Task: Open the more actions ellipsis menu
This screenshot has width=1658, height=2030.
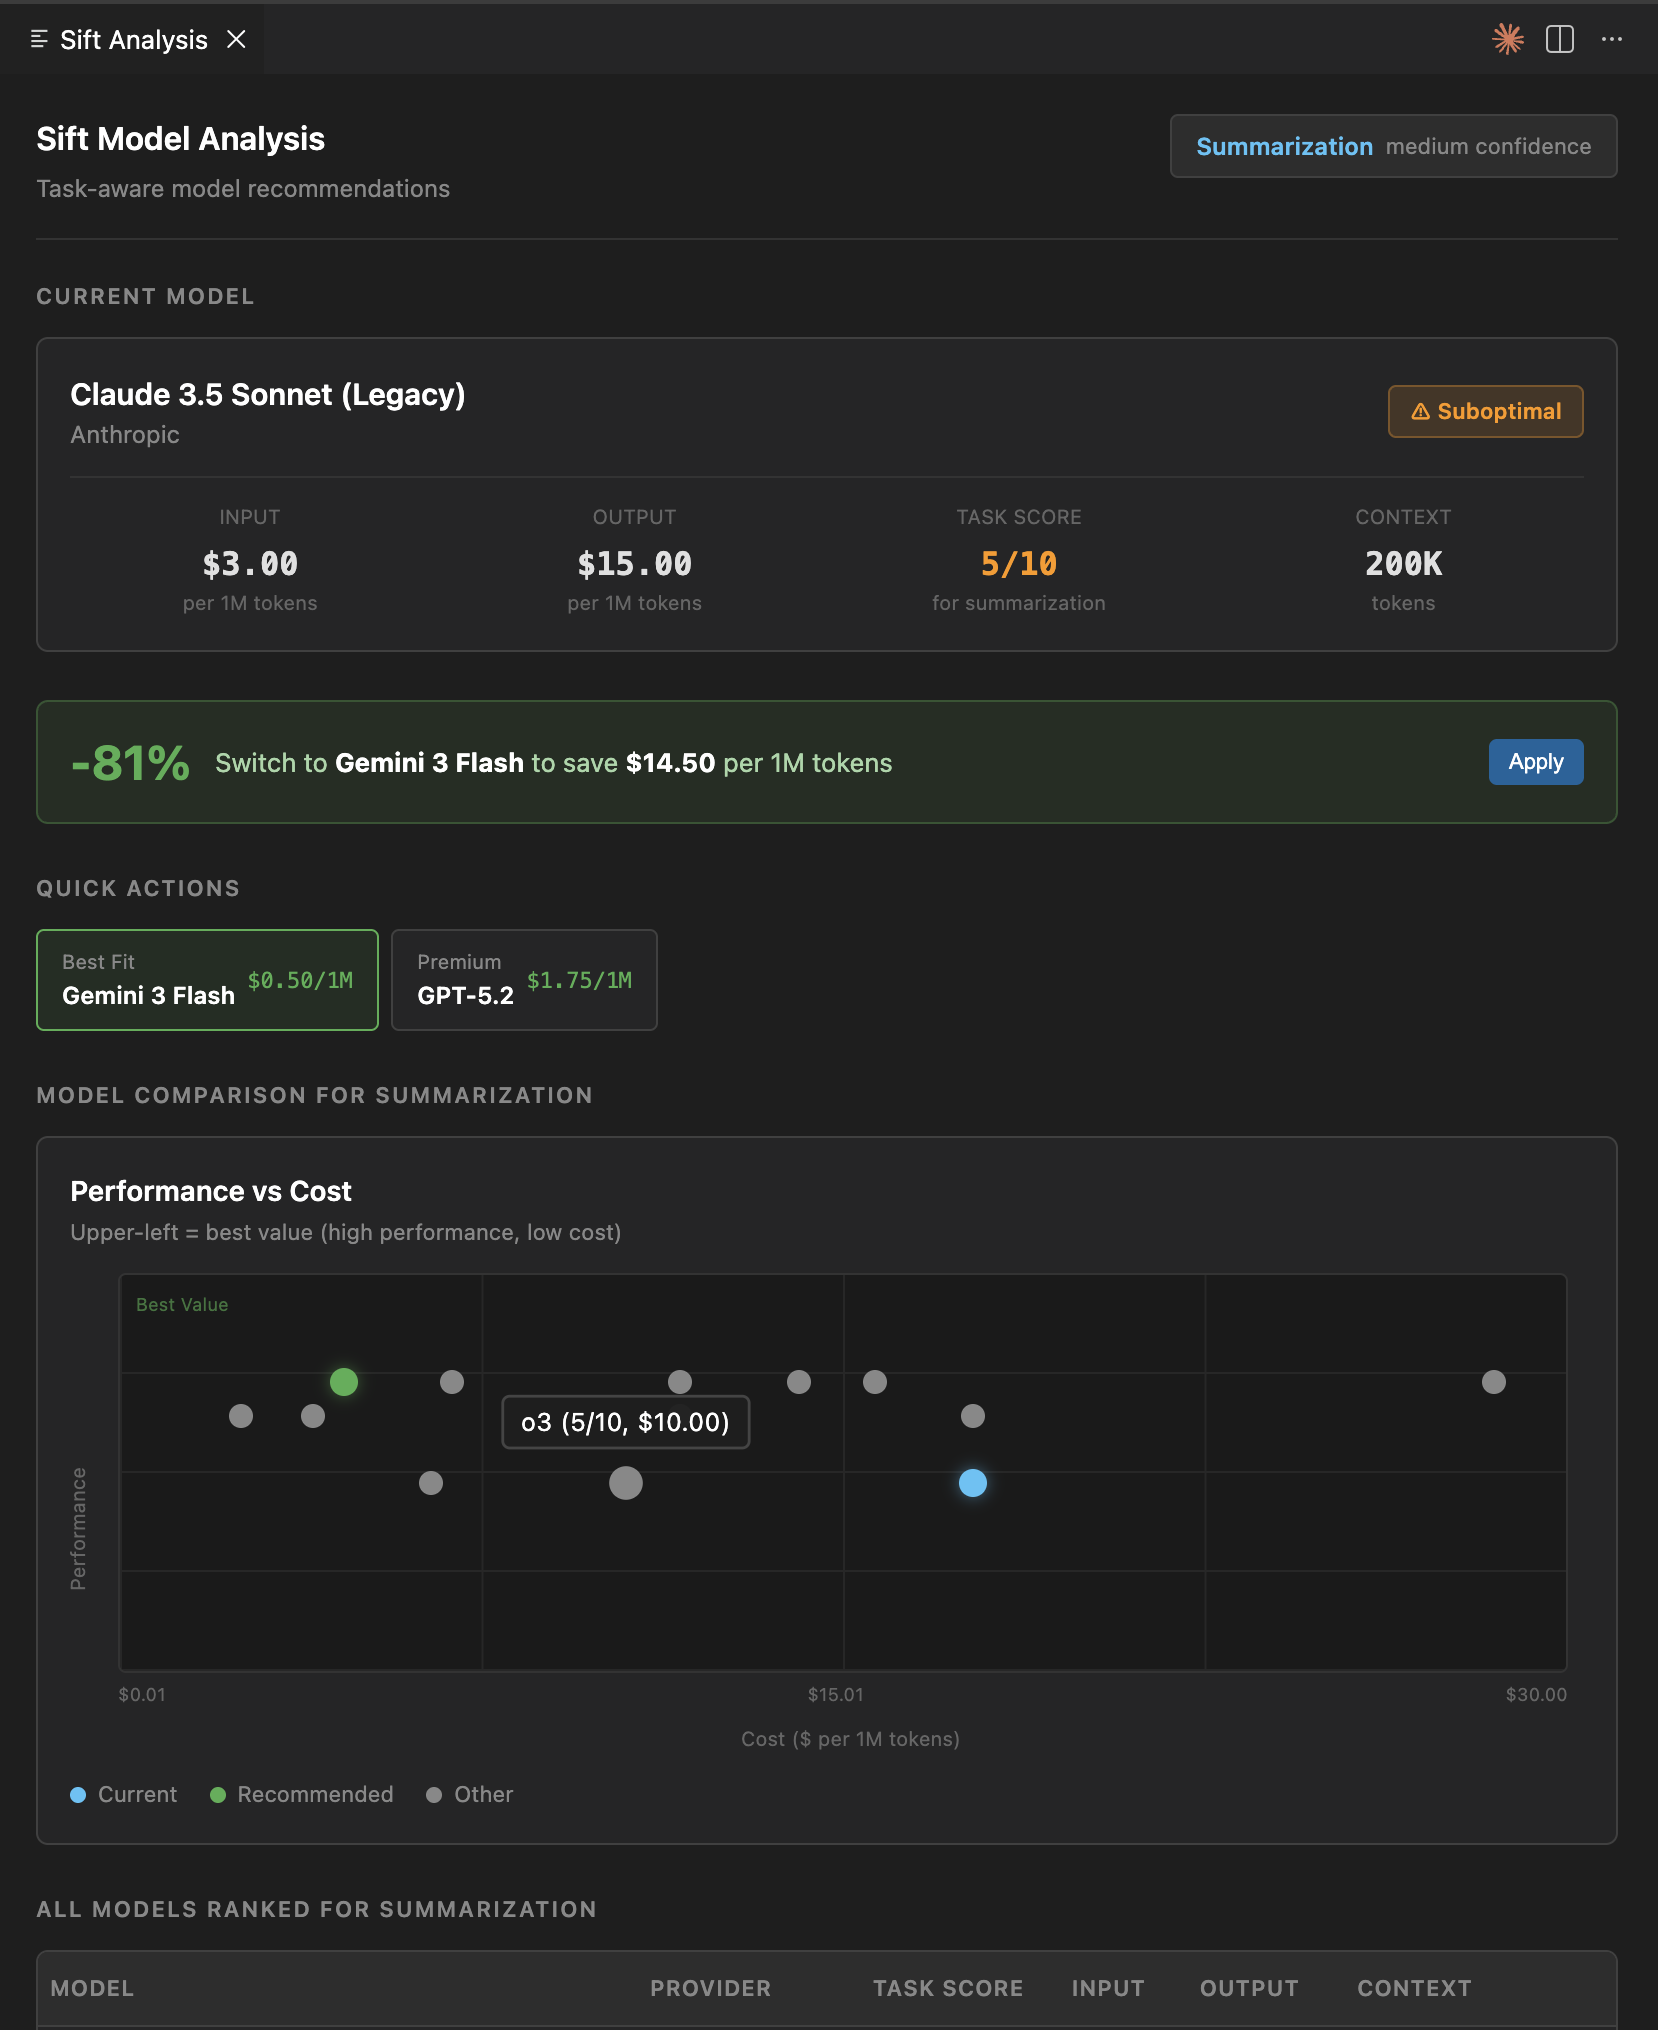Action: 1611,39
